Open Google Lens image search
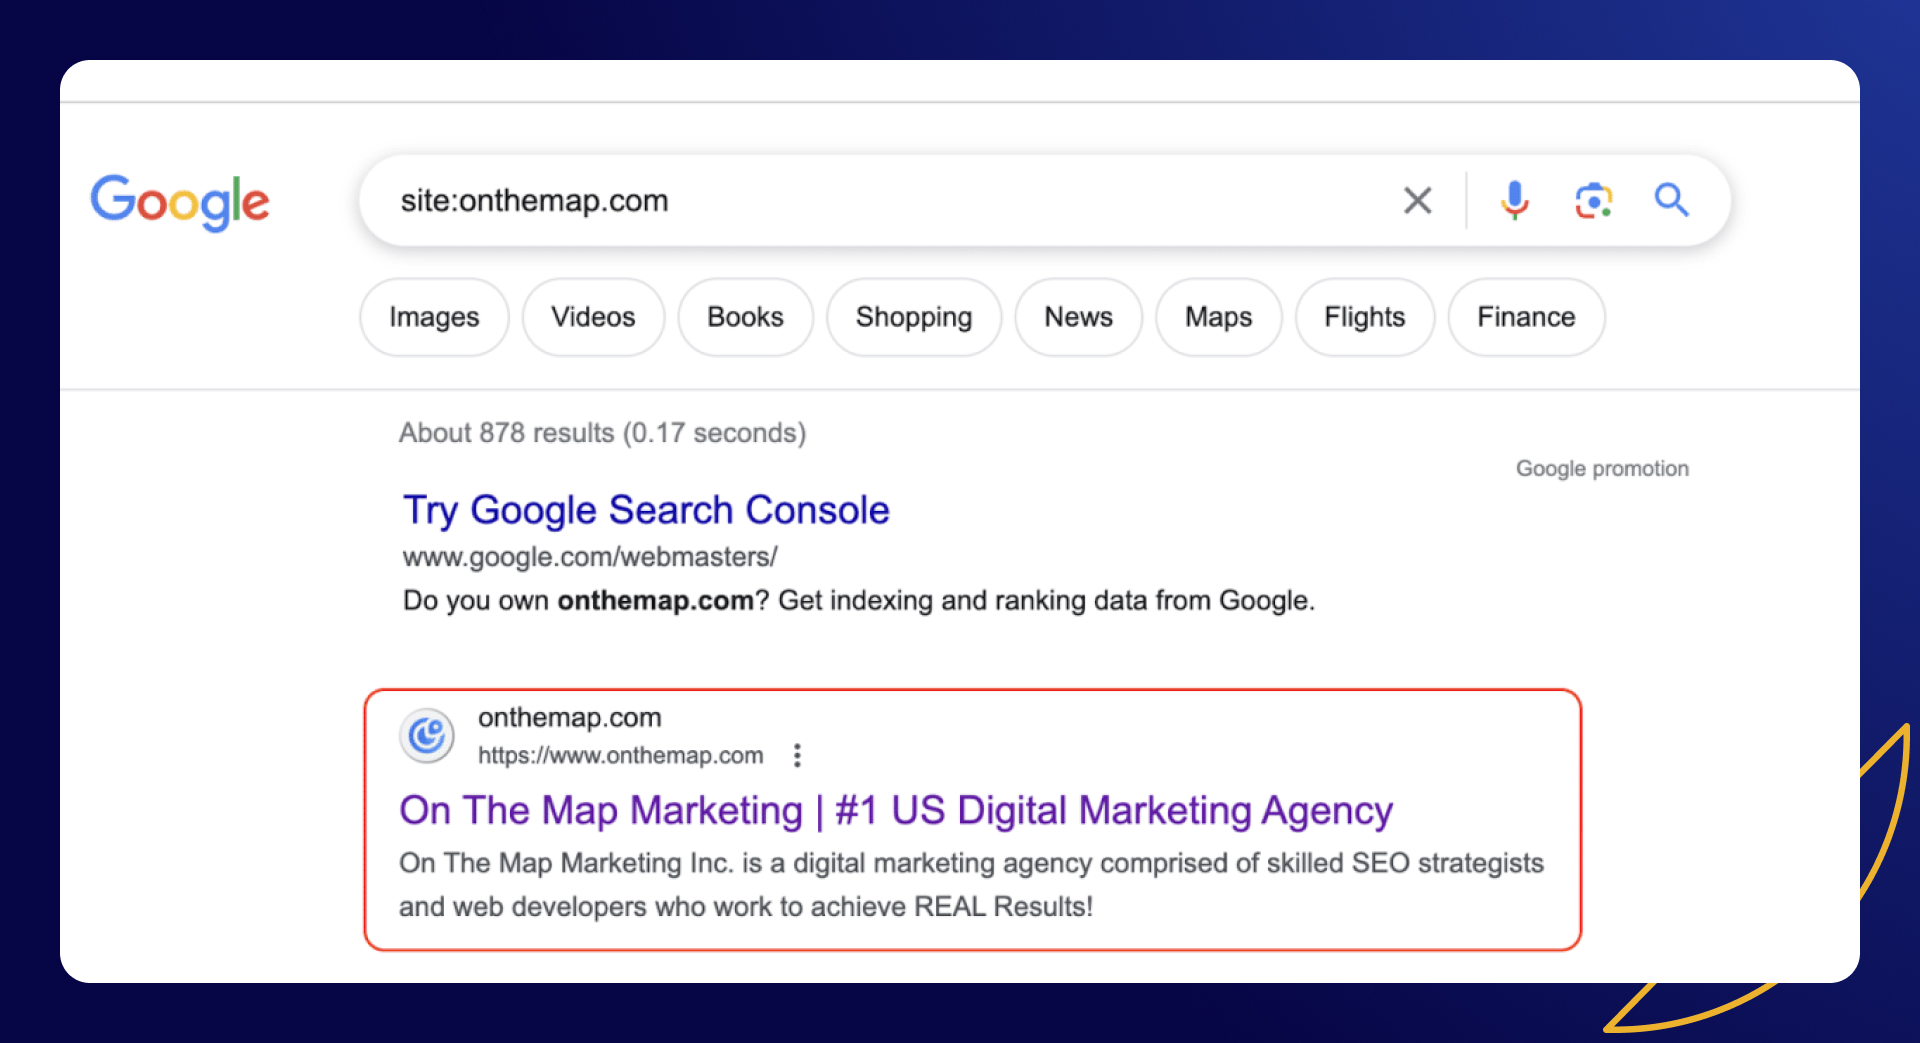The height and width of the screenshot is (1043, 1920). click(x=1593, y=200)
